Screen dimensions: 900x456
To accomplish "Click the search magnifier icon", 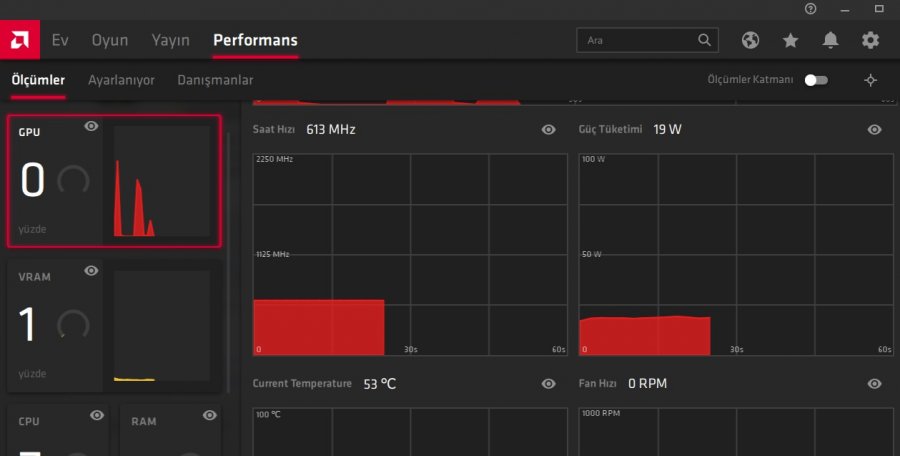I will pyautogui.click(x=704, y=40).
